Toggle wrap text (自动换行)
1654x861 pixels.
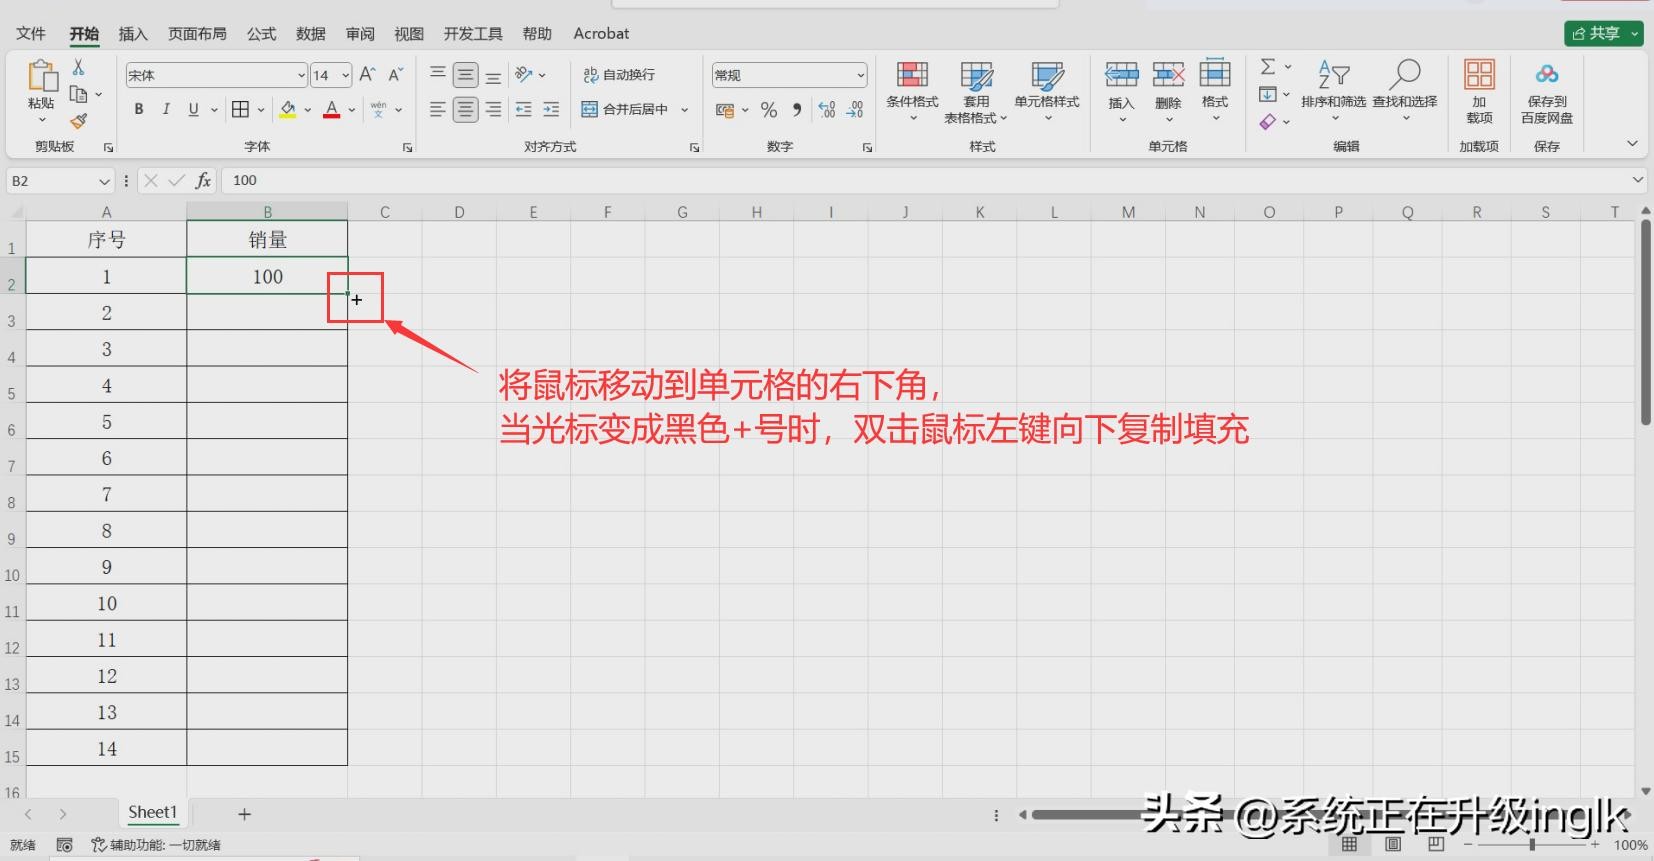pyautogui.click(x=619, y=75)
